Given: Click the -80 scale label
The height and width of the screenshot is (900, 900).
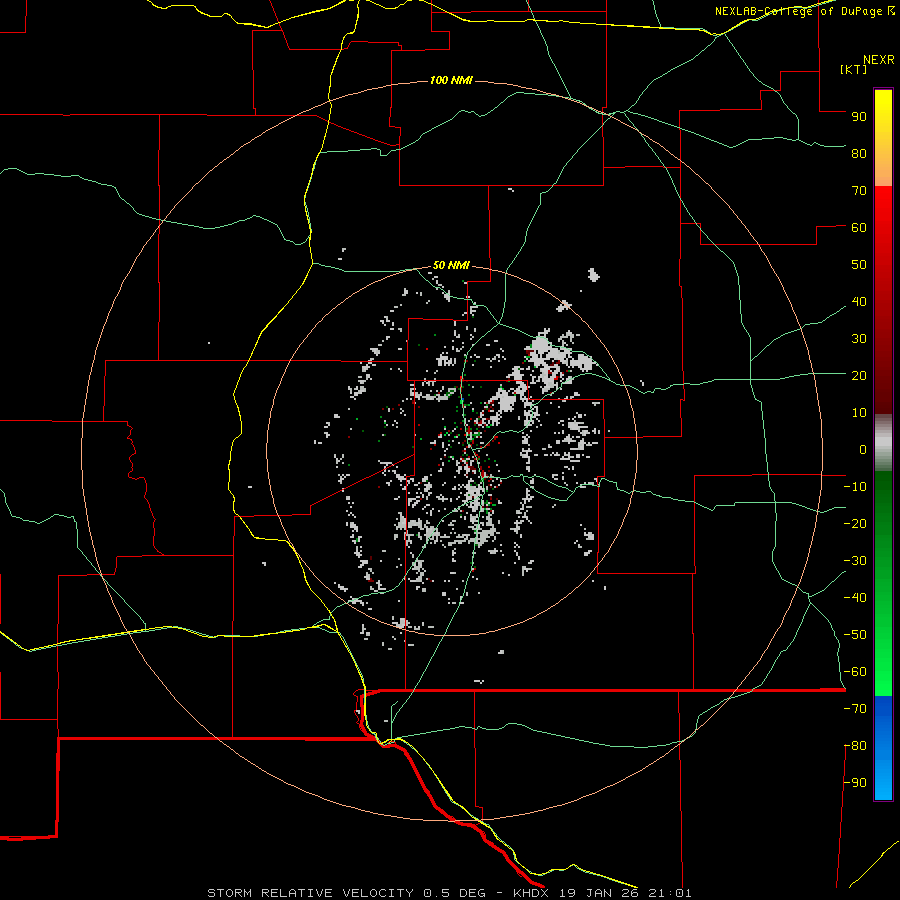Looking at the screenshot, I should [855, 746].
